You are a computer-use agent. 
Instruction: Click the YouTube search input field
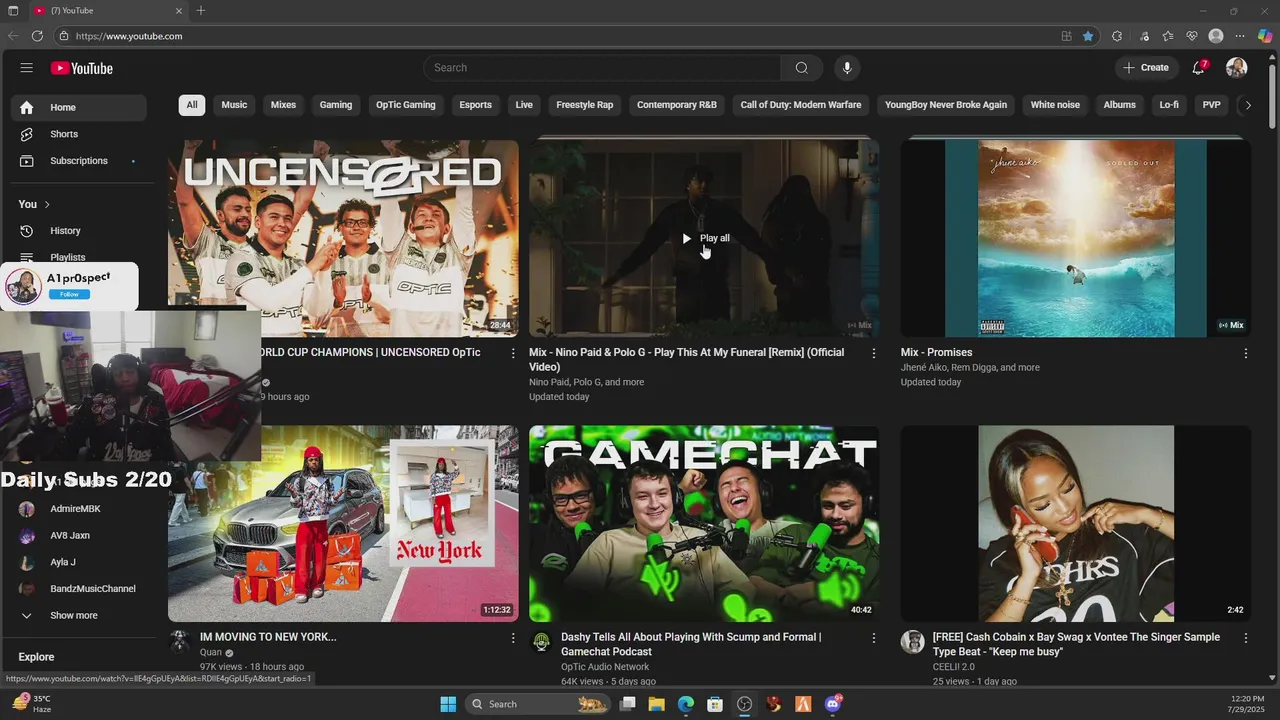click(x=602, y=68)
